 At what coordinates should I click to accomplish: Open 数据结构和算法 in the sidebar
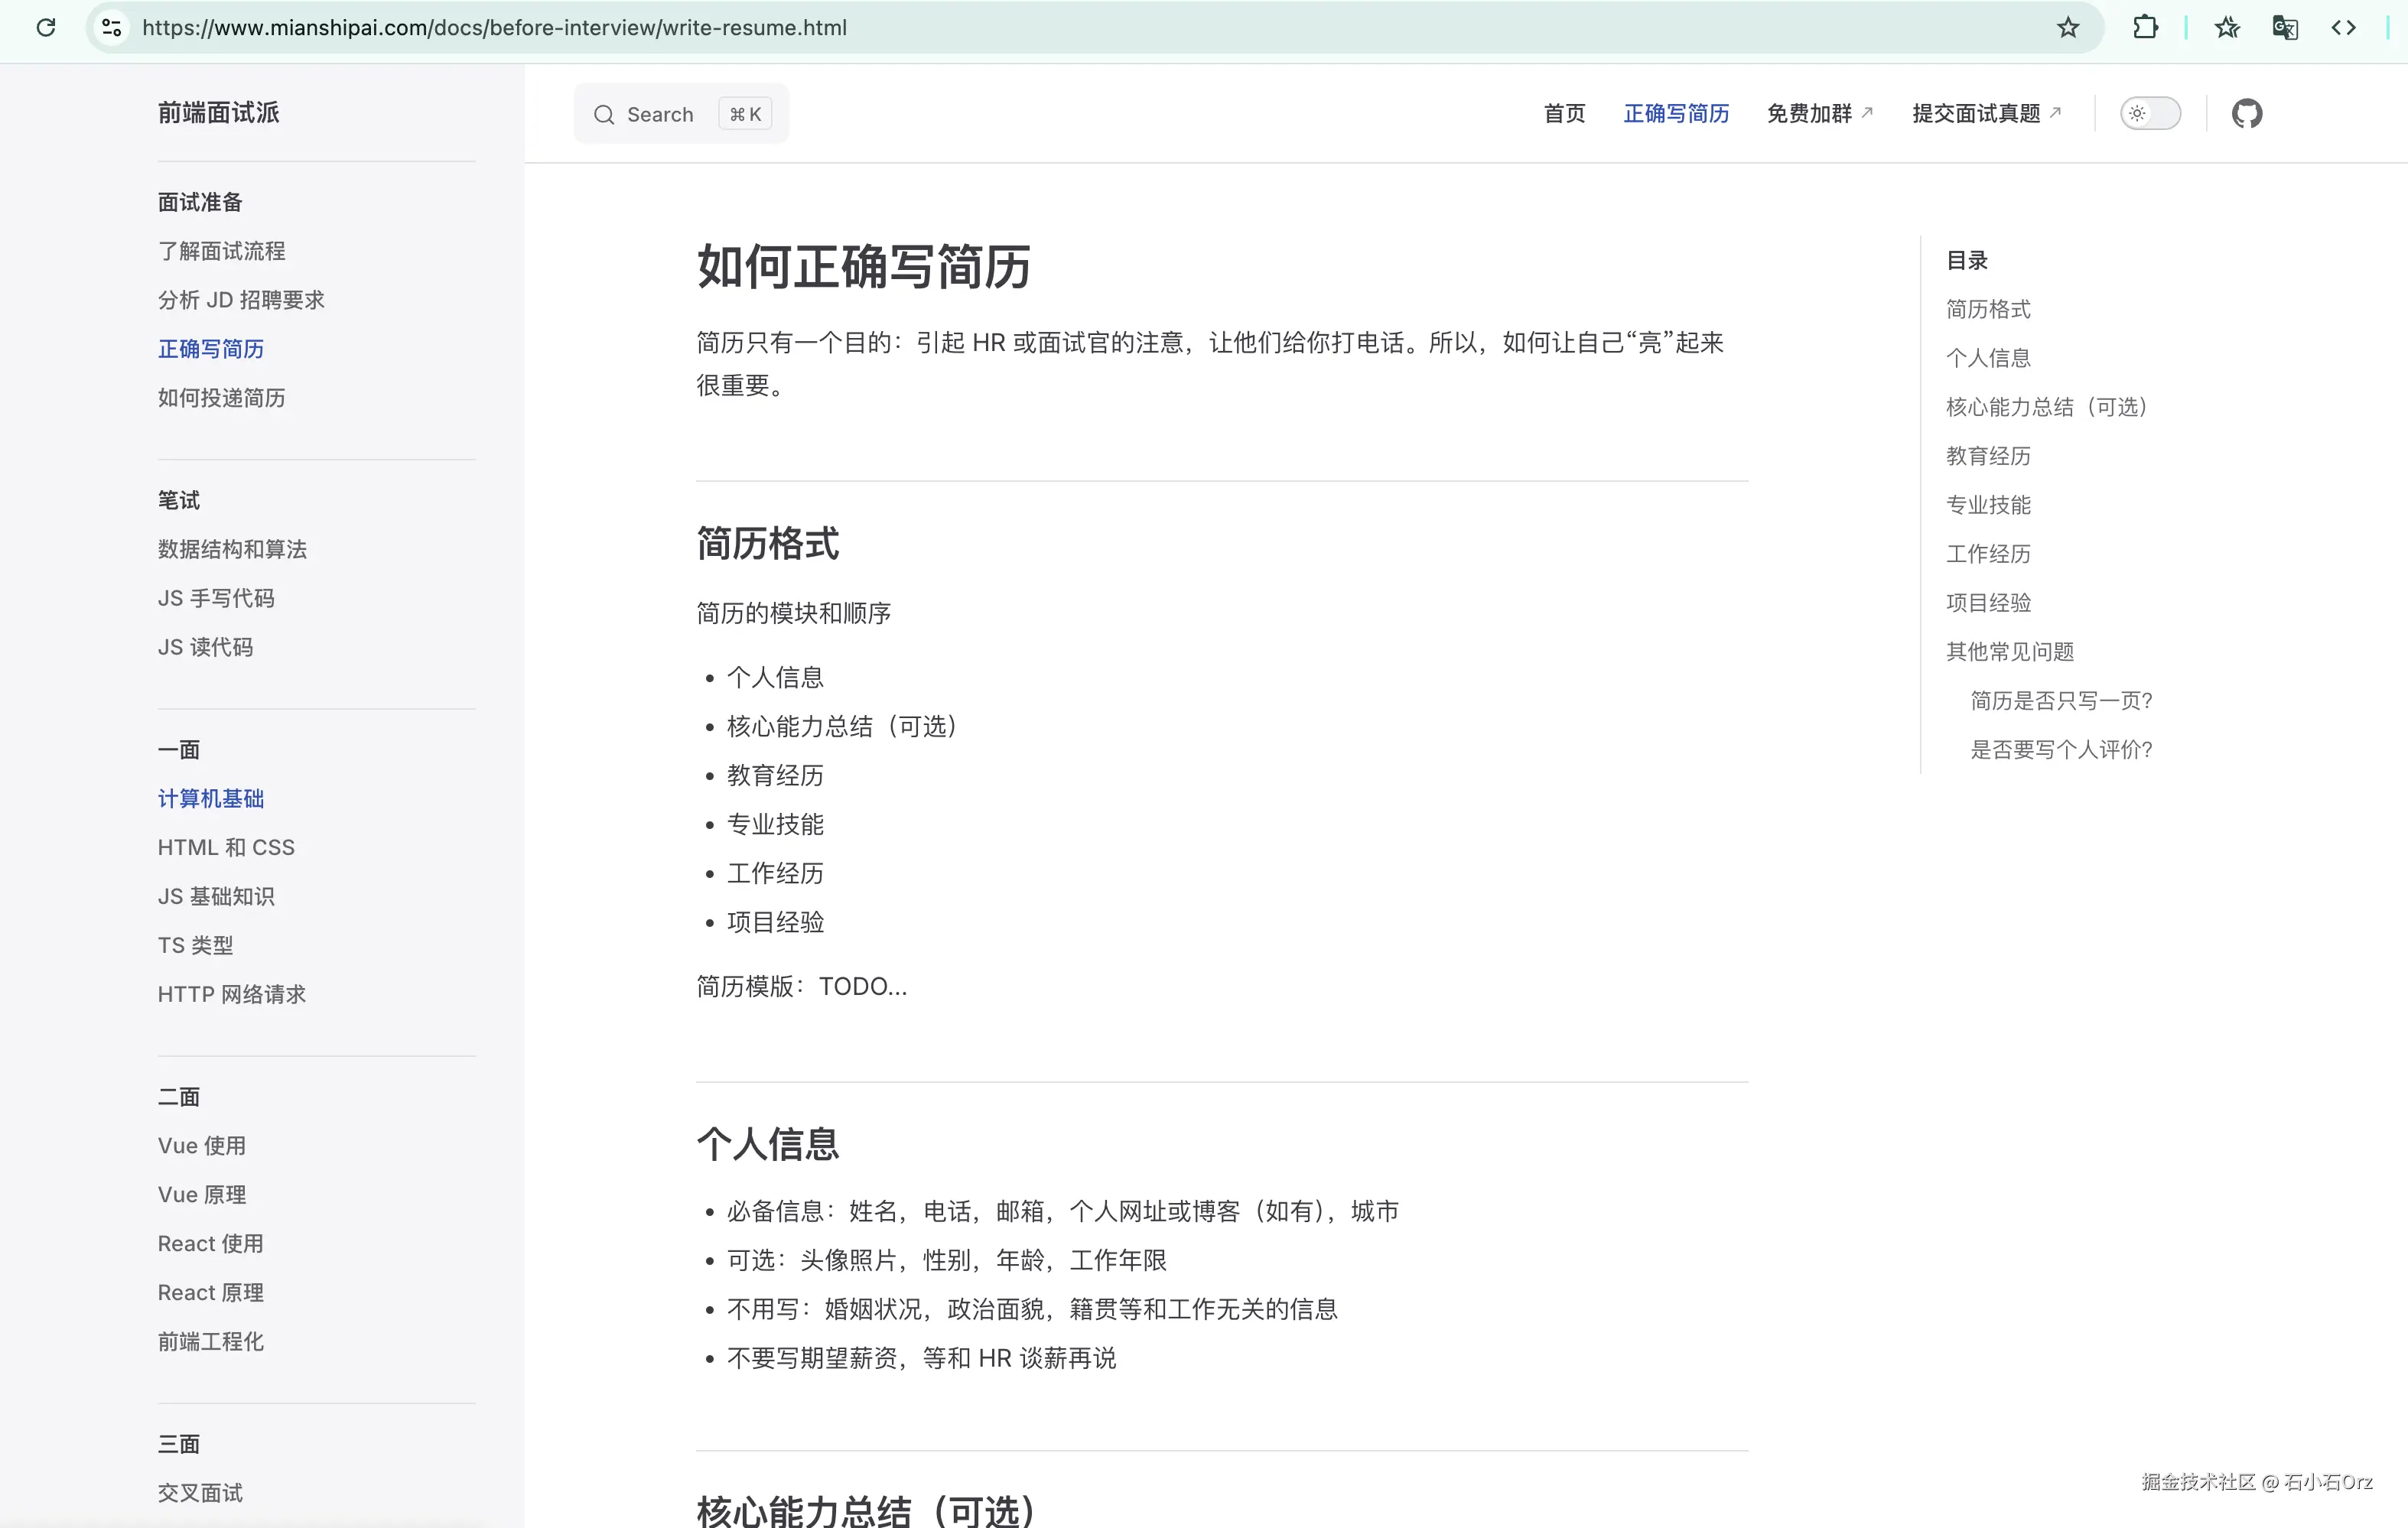(232, 549)
